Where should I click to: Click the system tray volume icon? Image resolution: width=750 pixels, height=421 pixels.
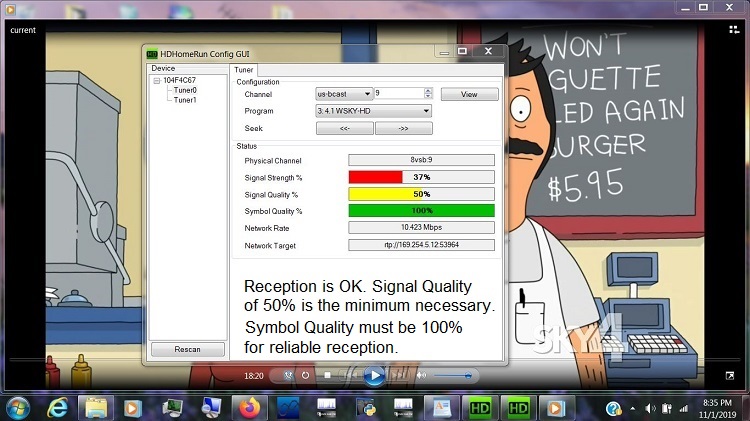pyautogui.click(x=650, y=409)
